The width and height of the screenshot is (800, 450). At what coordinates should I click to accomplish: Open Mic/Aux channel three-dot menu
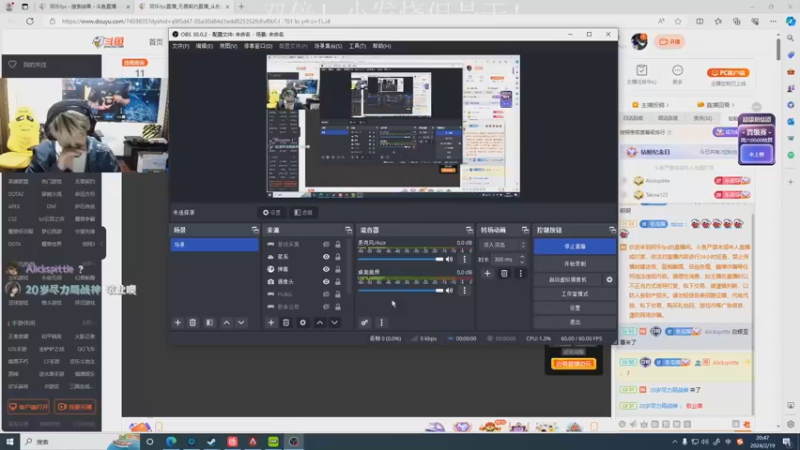[464, 259]
